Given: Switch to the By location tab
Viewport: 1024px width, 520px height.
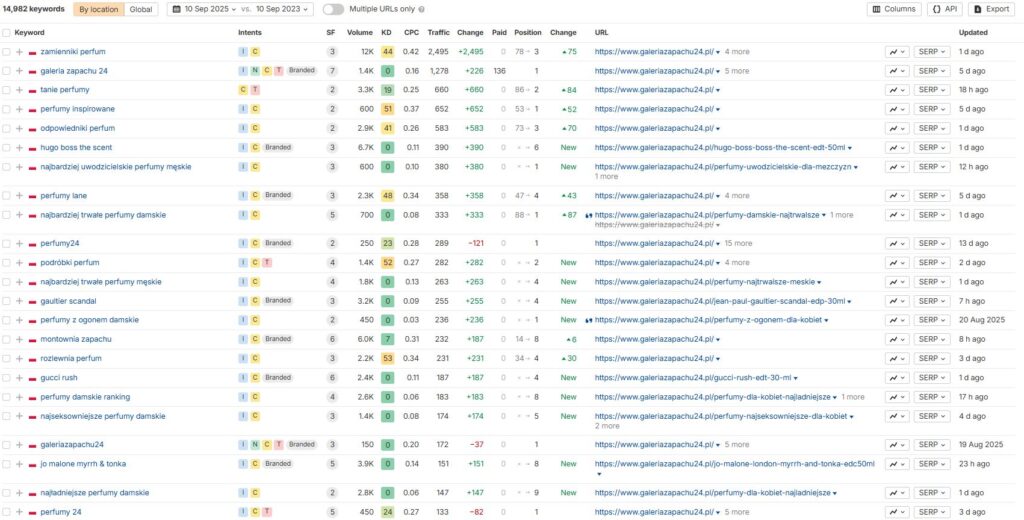Looking at the screenshot, I should tap(99, 10).
